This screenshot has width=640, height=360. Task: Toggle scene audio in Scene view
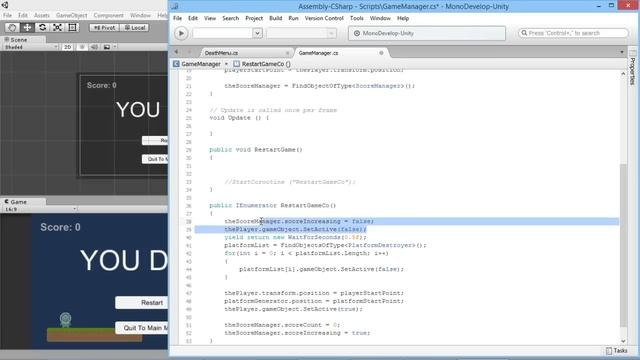pos(94,47)
